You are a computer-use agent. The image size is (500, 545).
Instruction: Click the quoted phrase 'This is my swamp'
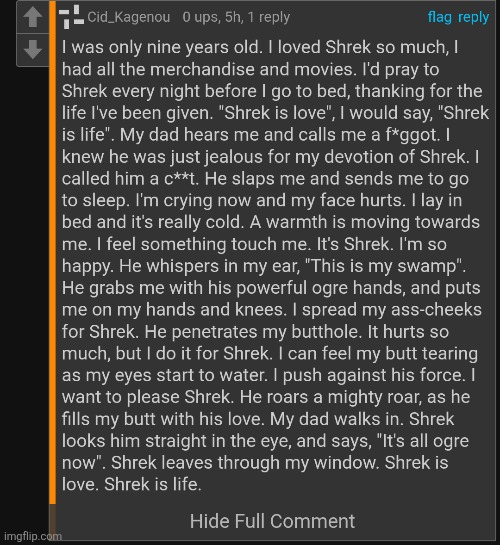coord(383,266)
